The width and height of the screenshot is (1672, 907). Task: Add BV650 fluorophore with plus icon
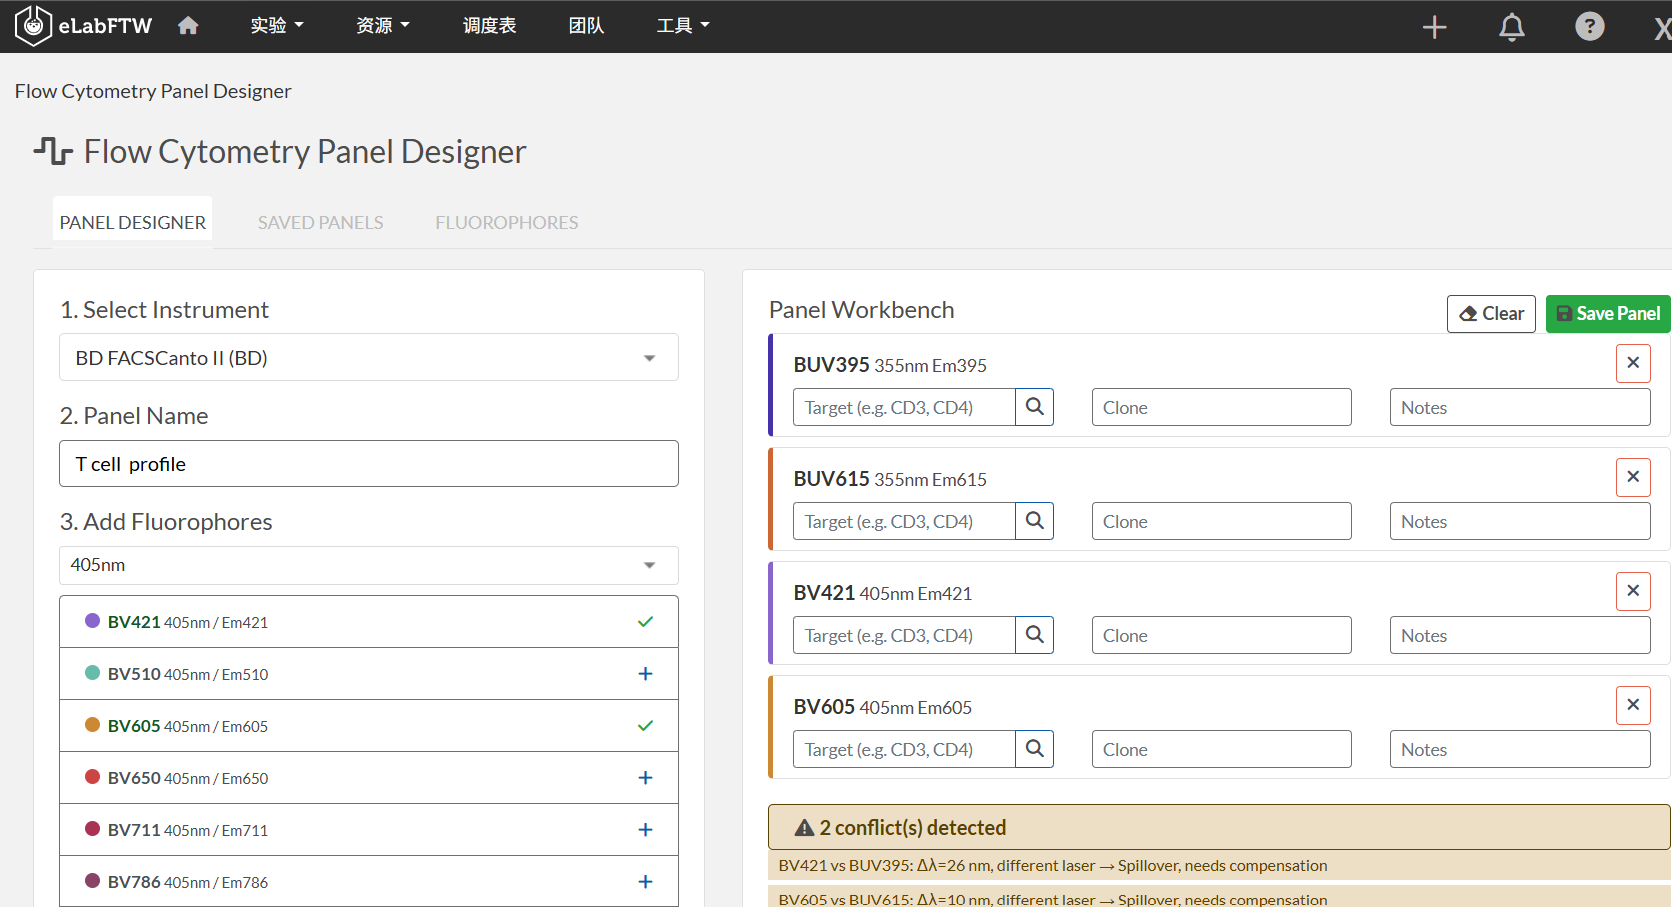point(645,778)
